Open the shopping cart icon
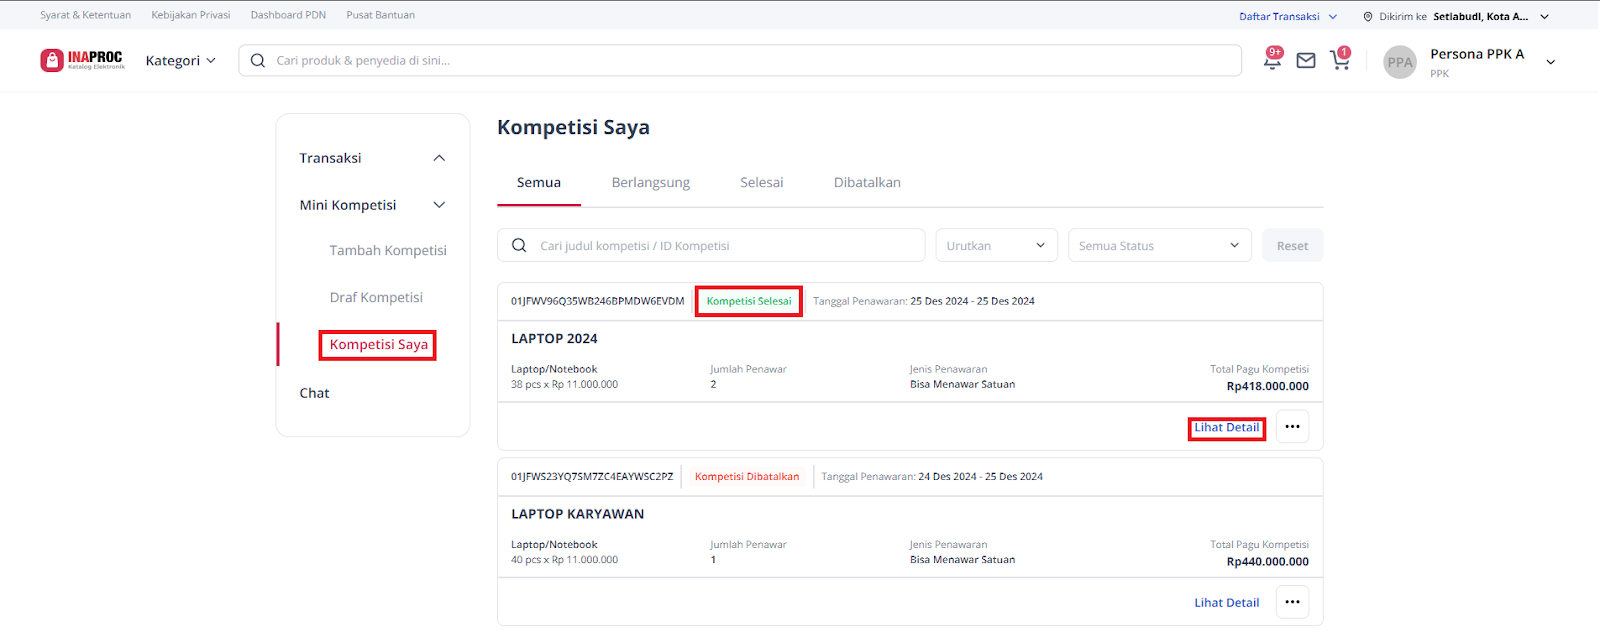The width and height of the screenshot is (1600, 632). (x=1340, y=60)
